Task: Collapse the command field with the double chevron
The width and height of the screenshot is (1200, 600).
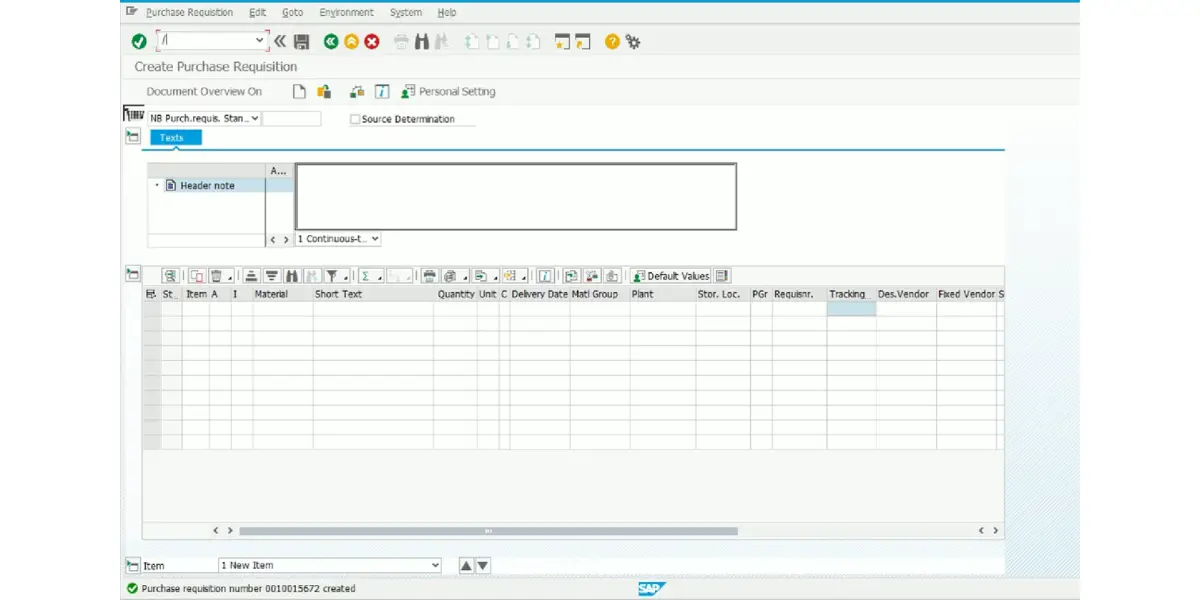Action: tap(280, 41)
